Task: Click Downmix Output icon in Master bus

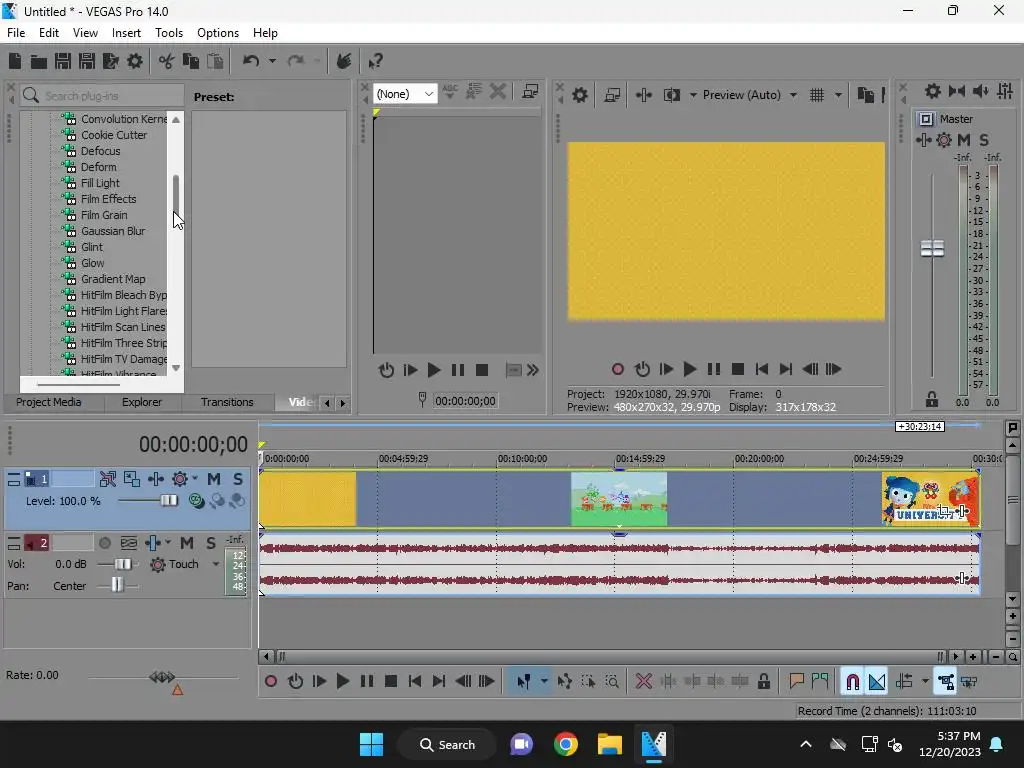Action: (x=957, y=91)
